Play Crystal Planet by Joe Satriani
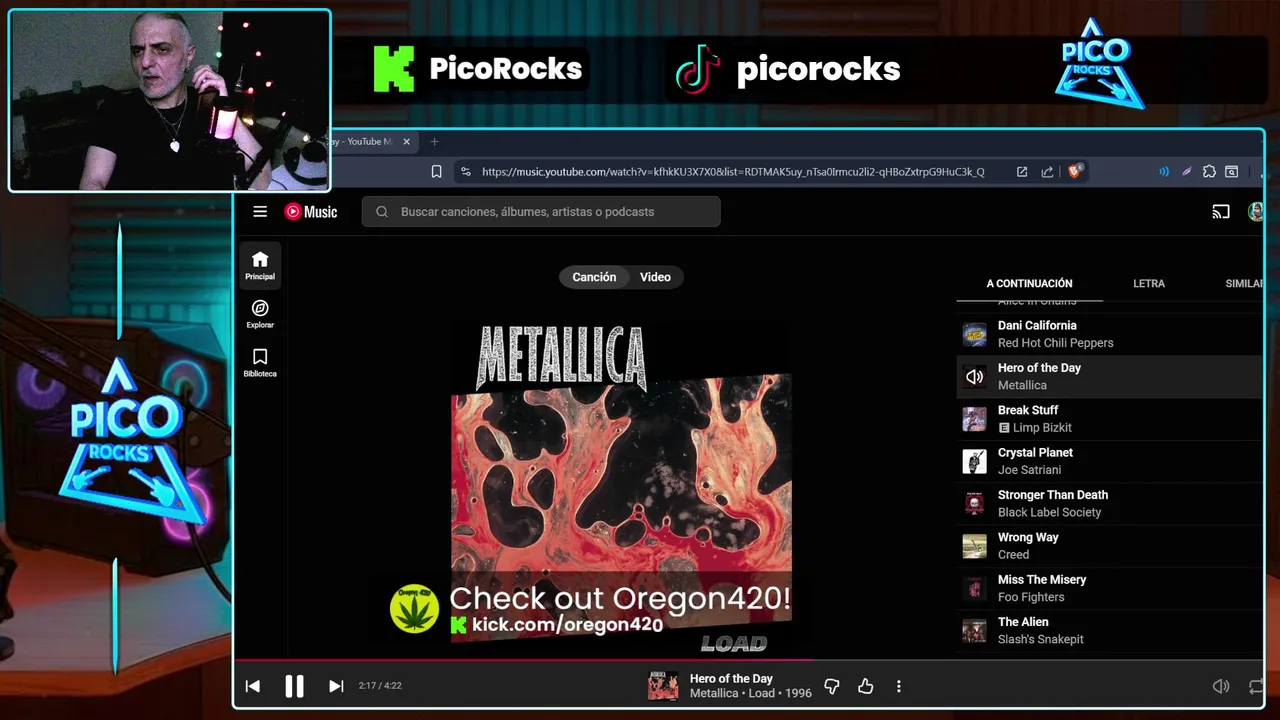Image resolution: width=1280 pixels, height=720 pixels. tap(1109, 461)
